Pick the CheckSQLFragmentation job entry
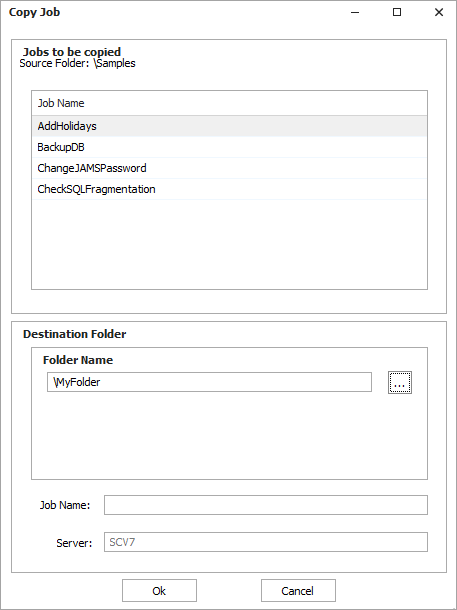Screen dimensions: 457x610 click(x=229, y=189)
